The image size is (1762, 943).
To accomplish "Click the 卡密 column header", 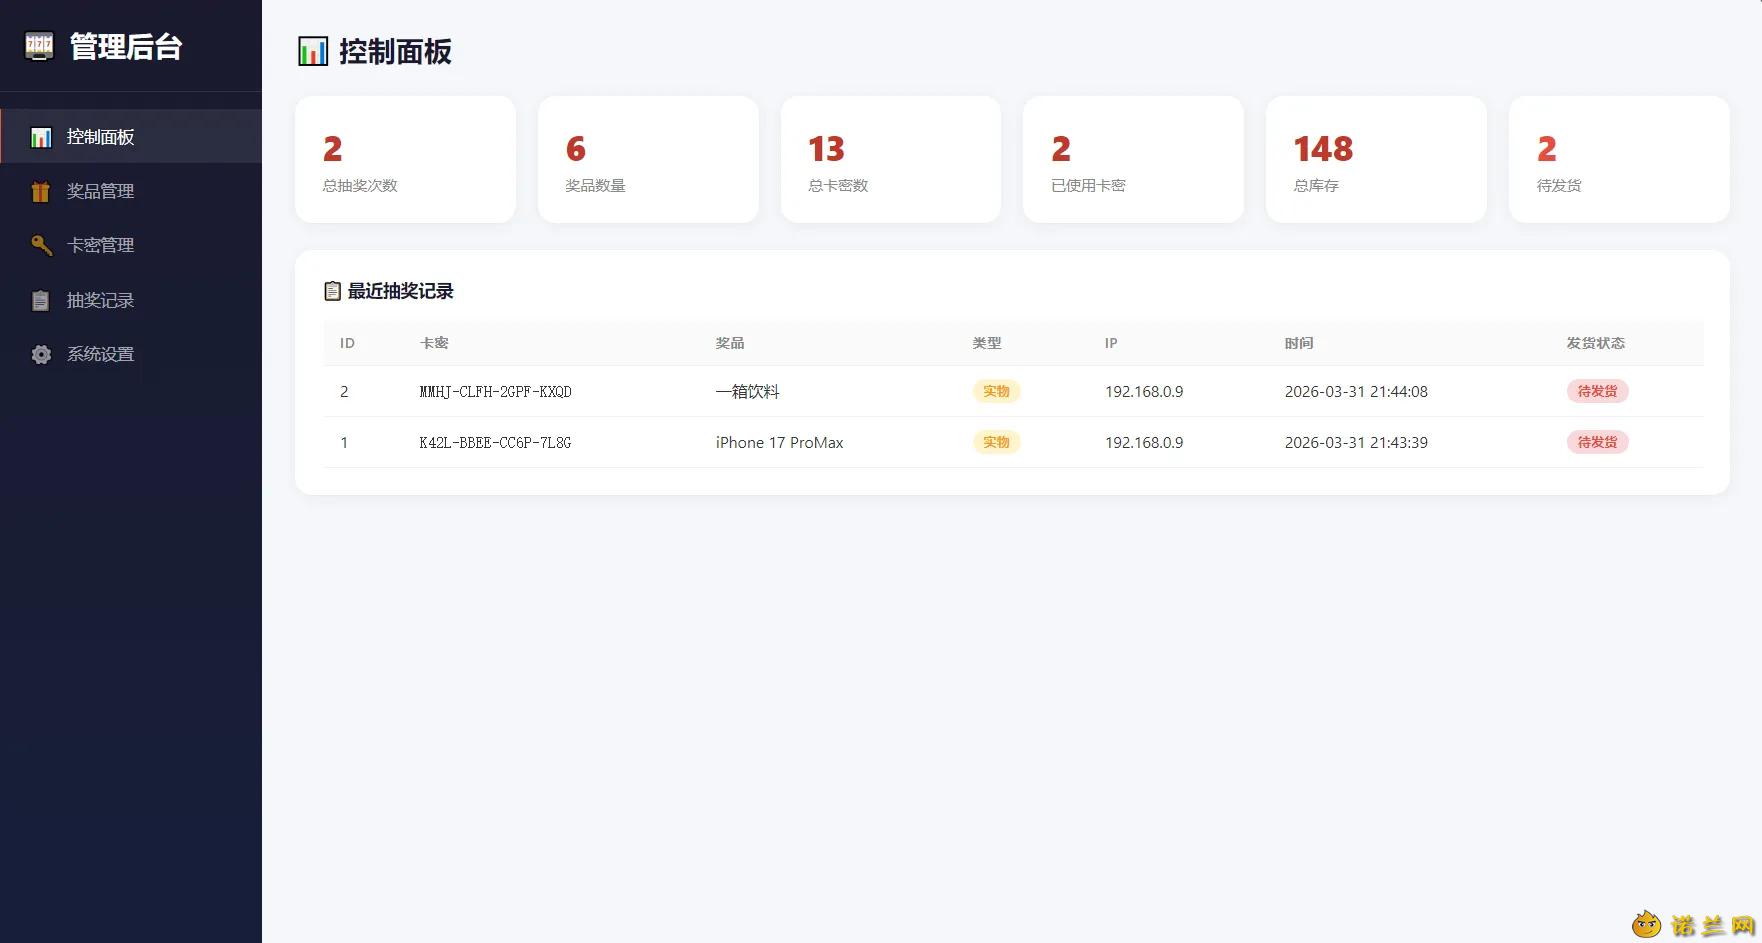I will pos(434,343).
